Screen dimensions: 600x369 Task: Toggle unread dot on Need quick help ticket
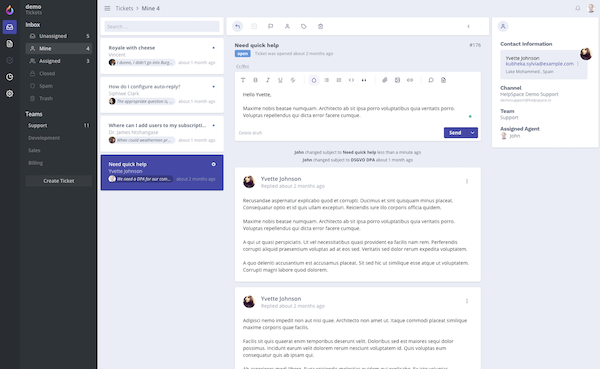click(x=214, y=164)
